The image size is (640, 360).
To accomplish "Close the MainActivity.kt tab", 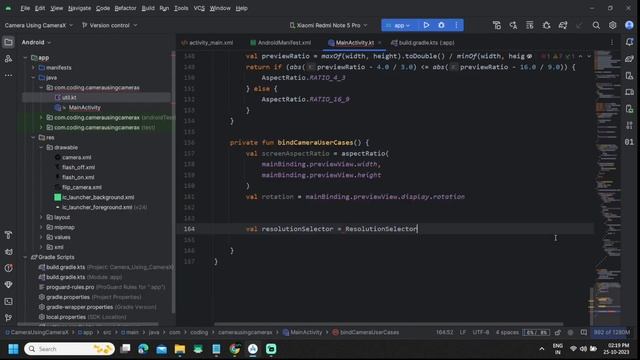I will [x=380, y=42].
